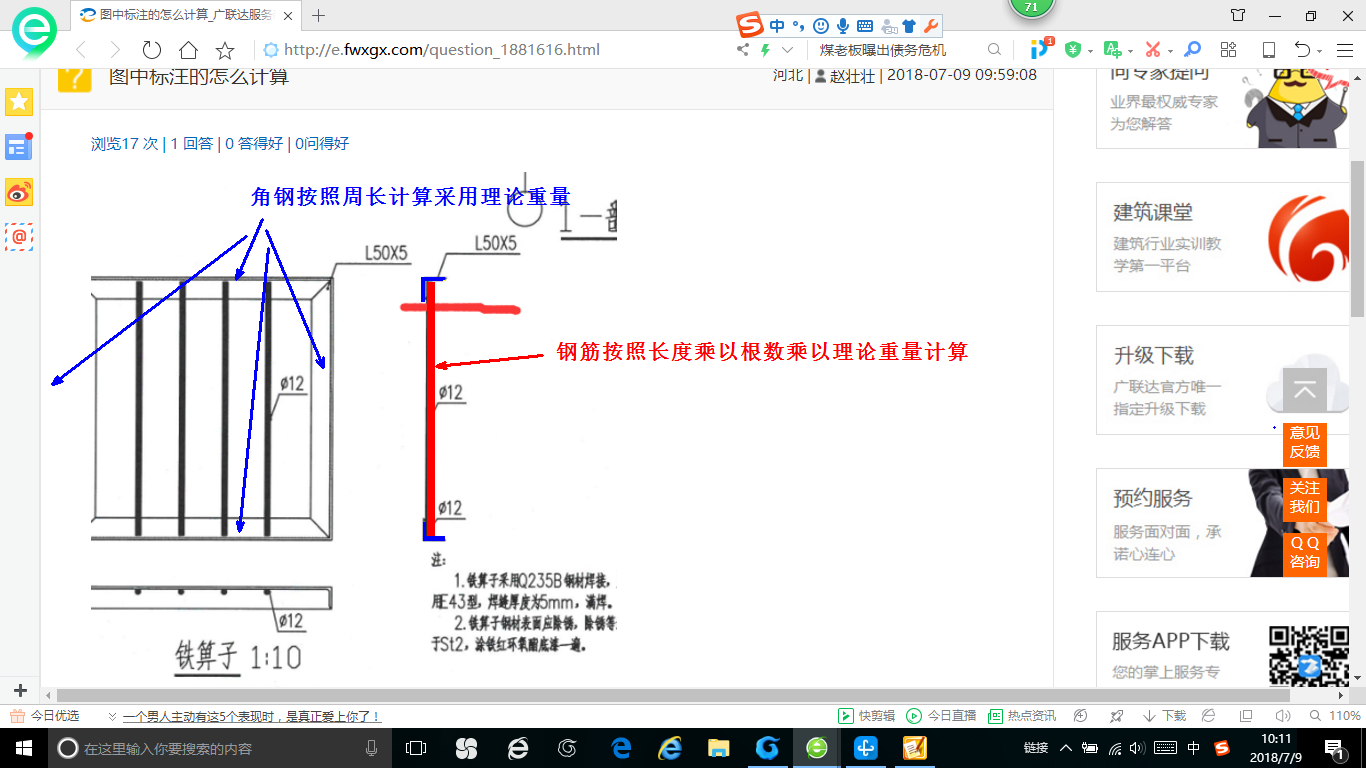Open the green shield payment protection icon
Viewport: 1366px width, 768px height.
click(1073, 50)
